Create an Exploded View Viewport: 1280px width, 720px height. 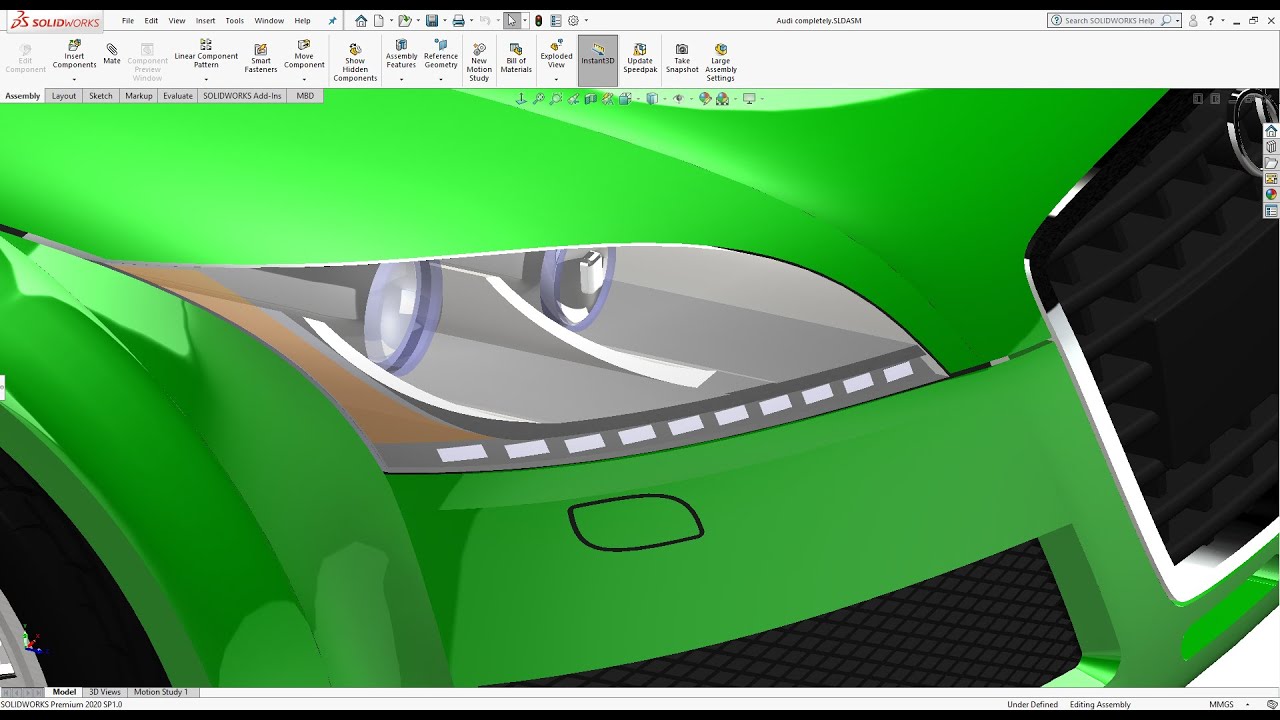click(x=556, y=55)
